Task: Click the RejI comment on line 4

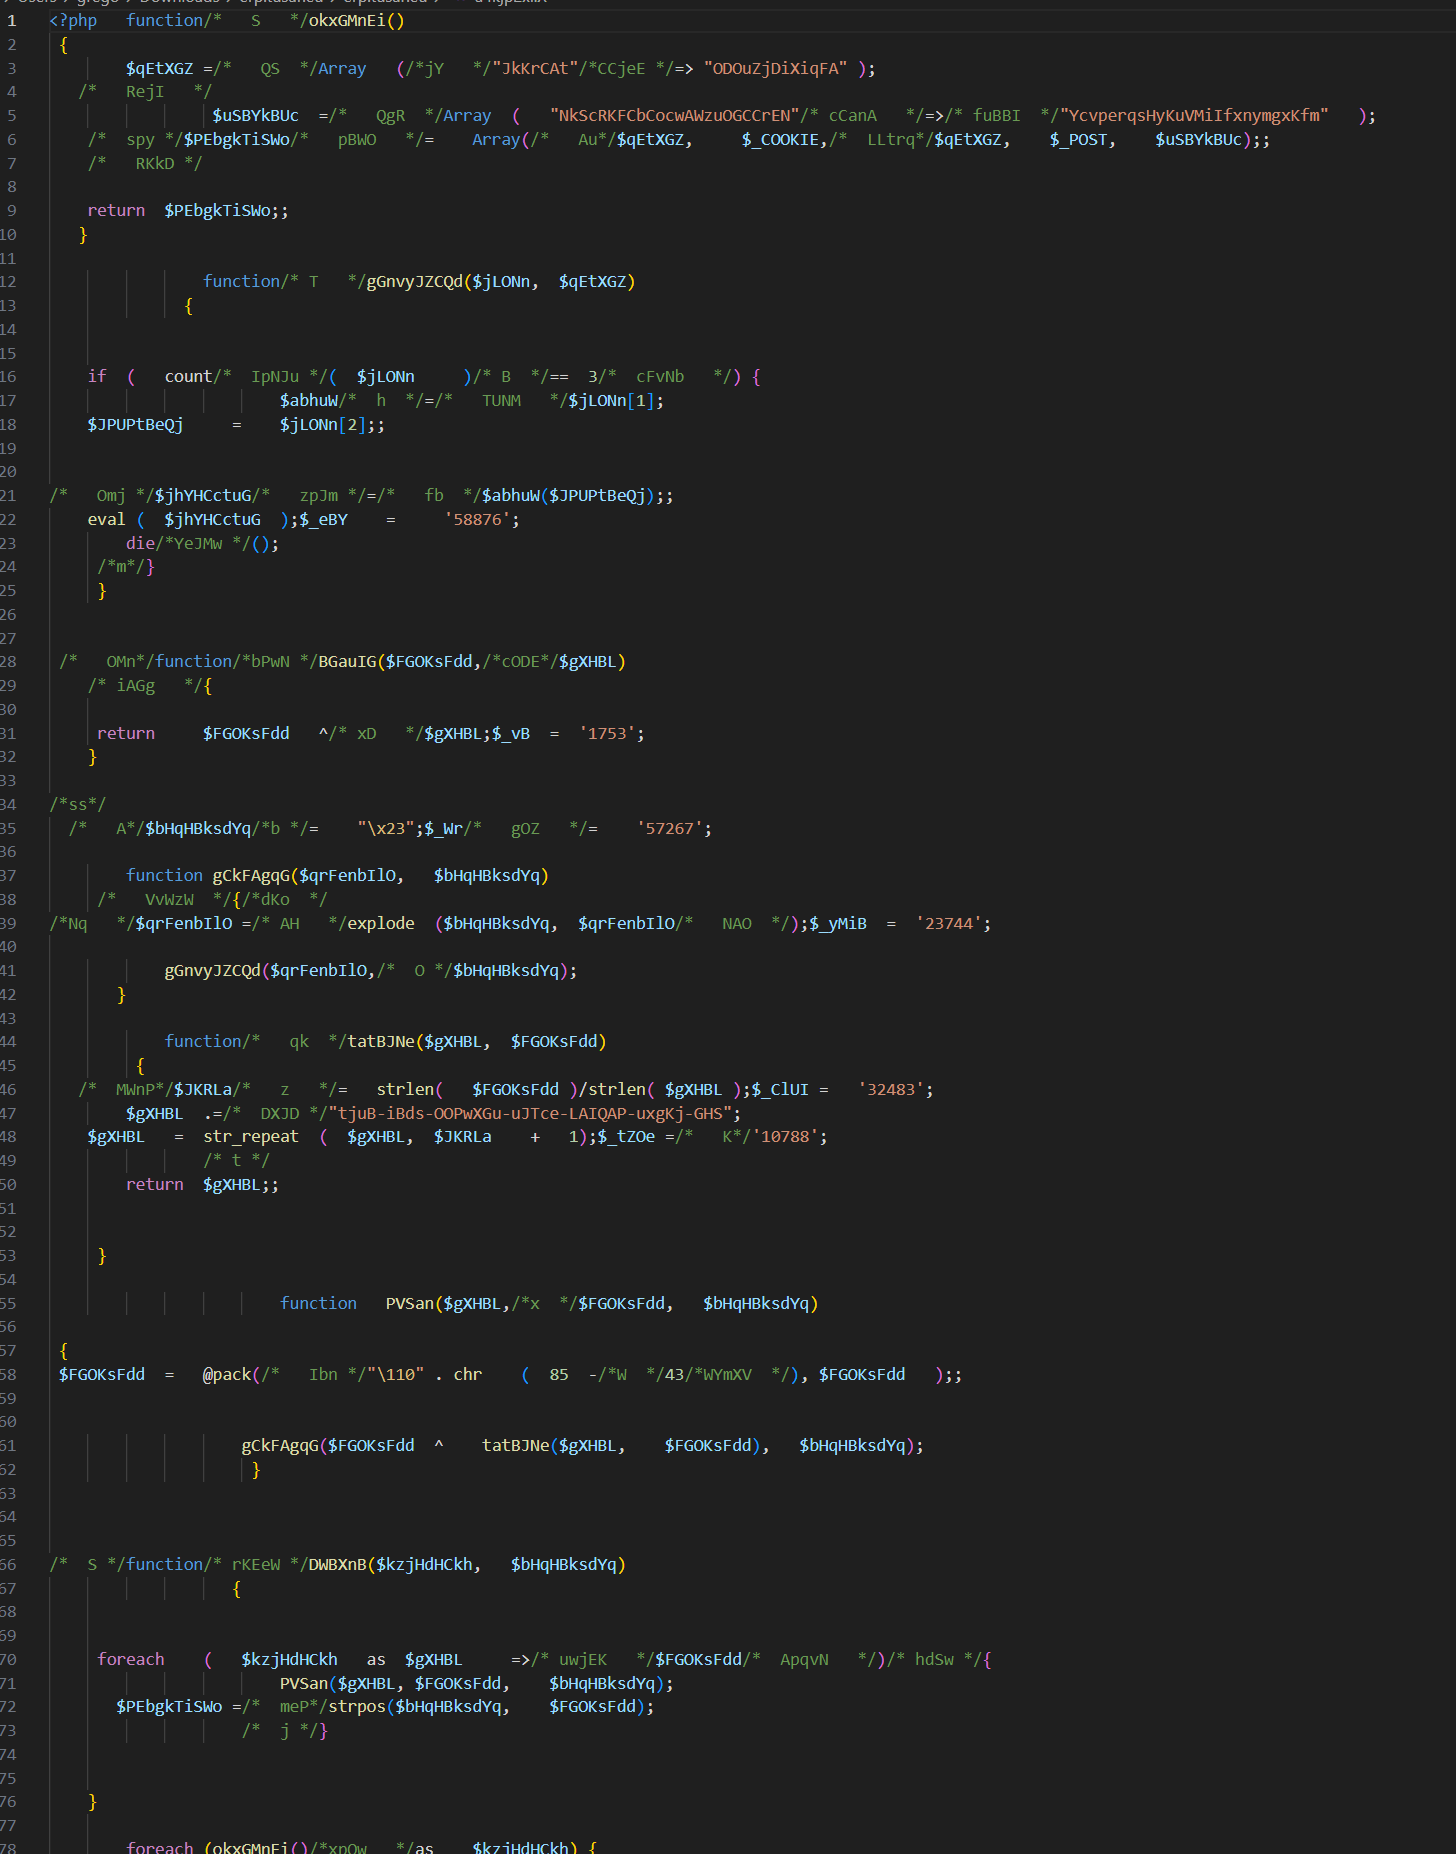Action: [x=145, y=91]
